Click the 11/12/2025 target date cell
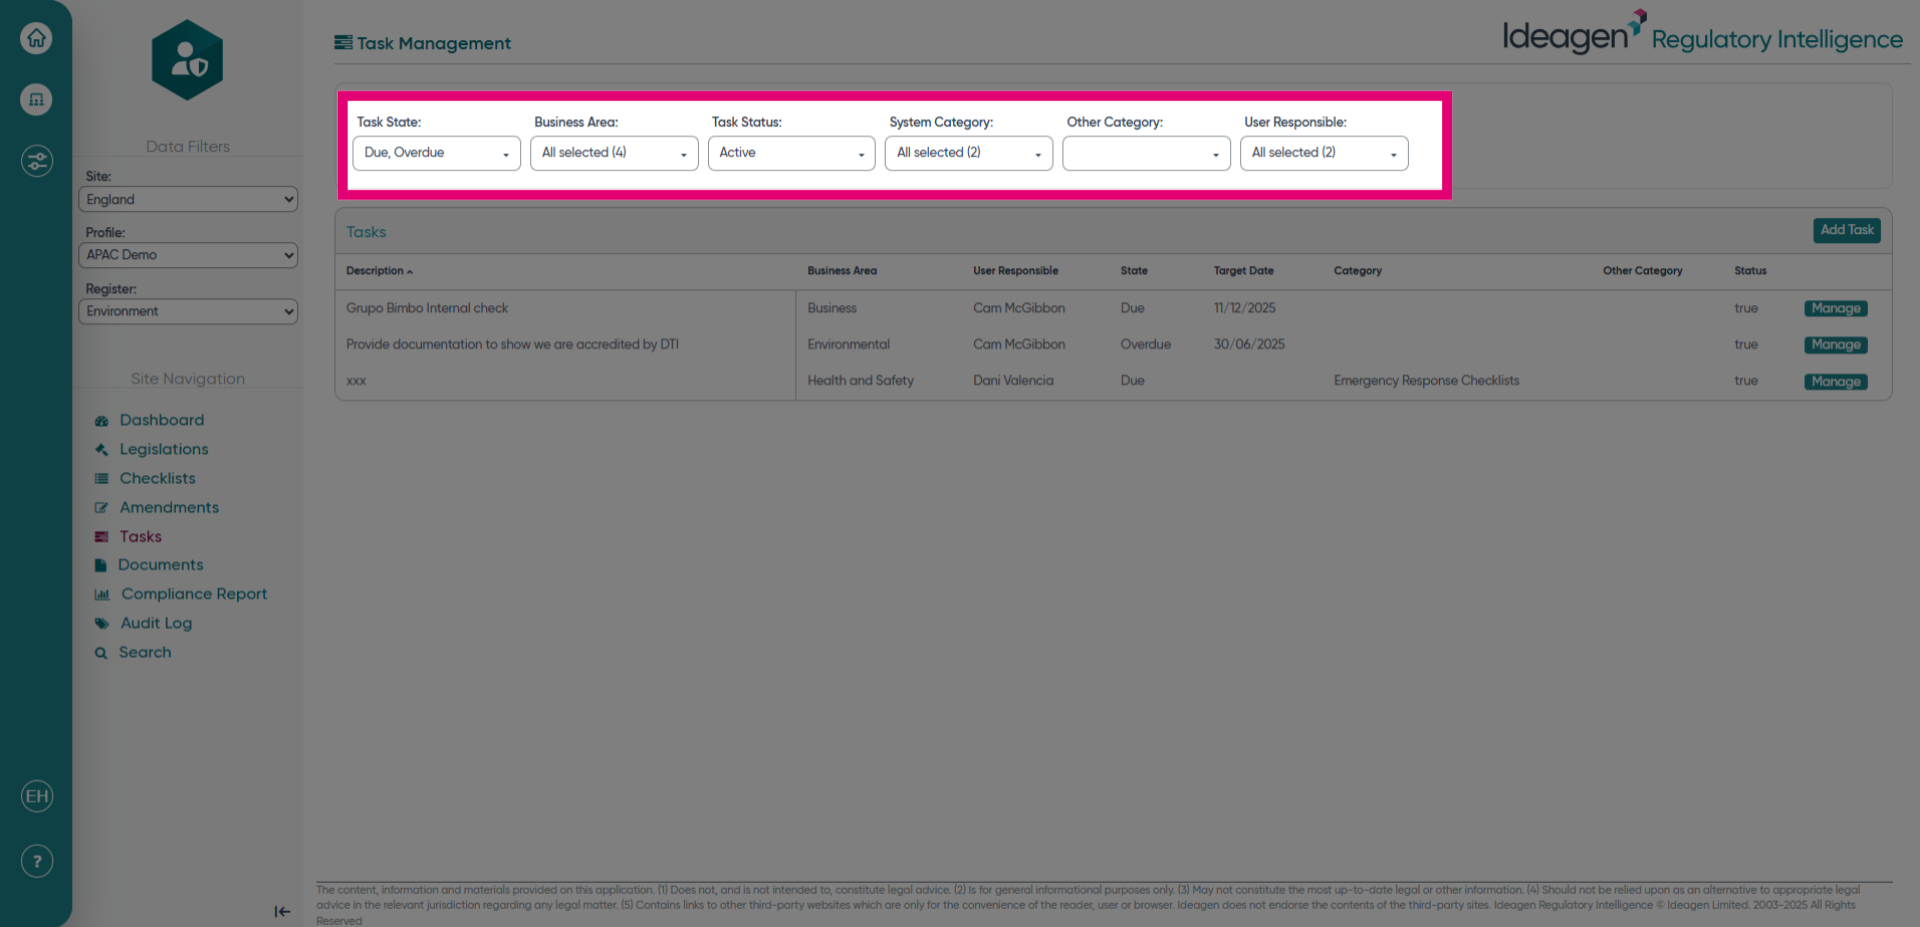 [1244, 308]
